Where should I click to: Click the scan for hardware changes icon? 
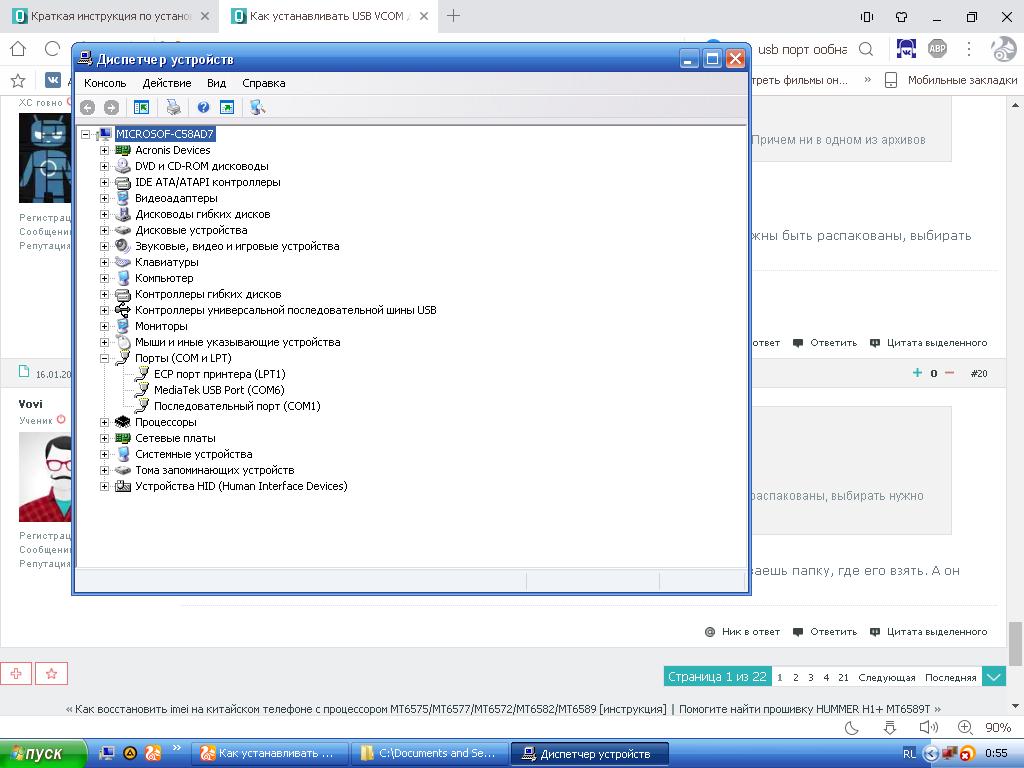pyautogui.click(x=257, y=107)
